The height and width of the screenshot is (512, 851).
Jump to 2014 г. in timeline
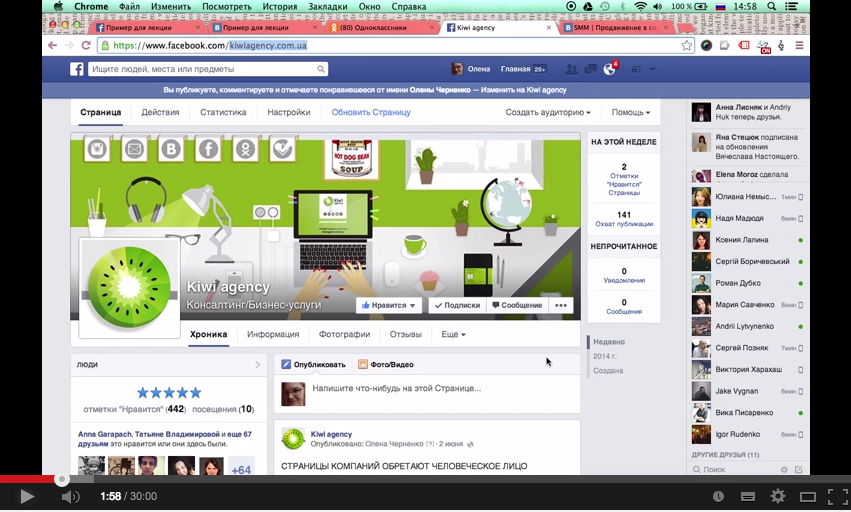[x=604, y=356]
